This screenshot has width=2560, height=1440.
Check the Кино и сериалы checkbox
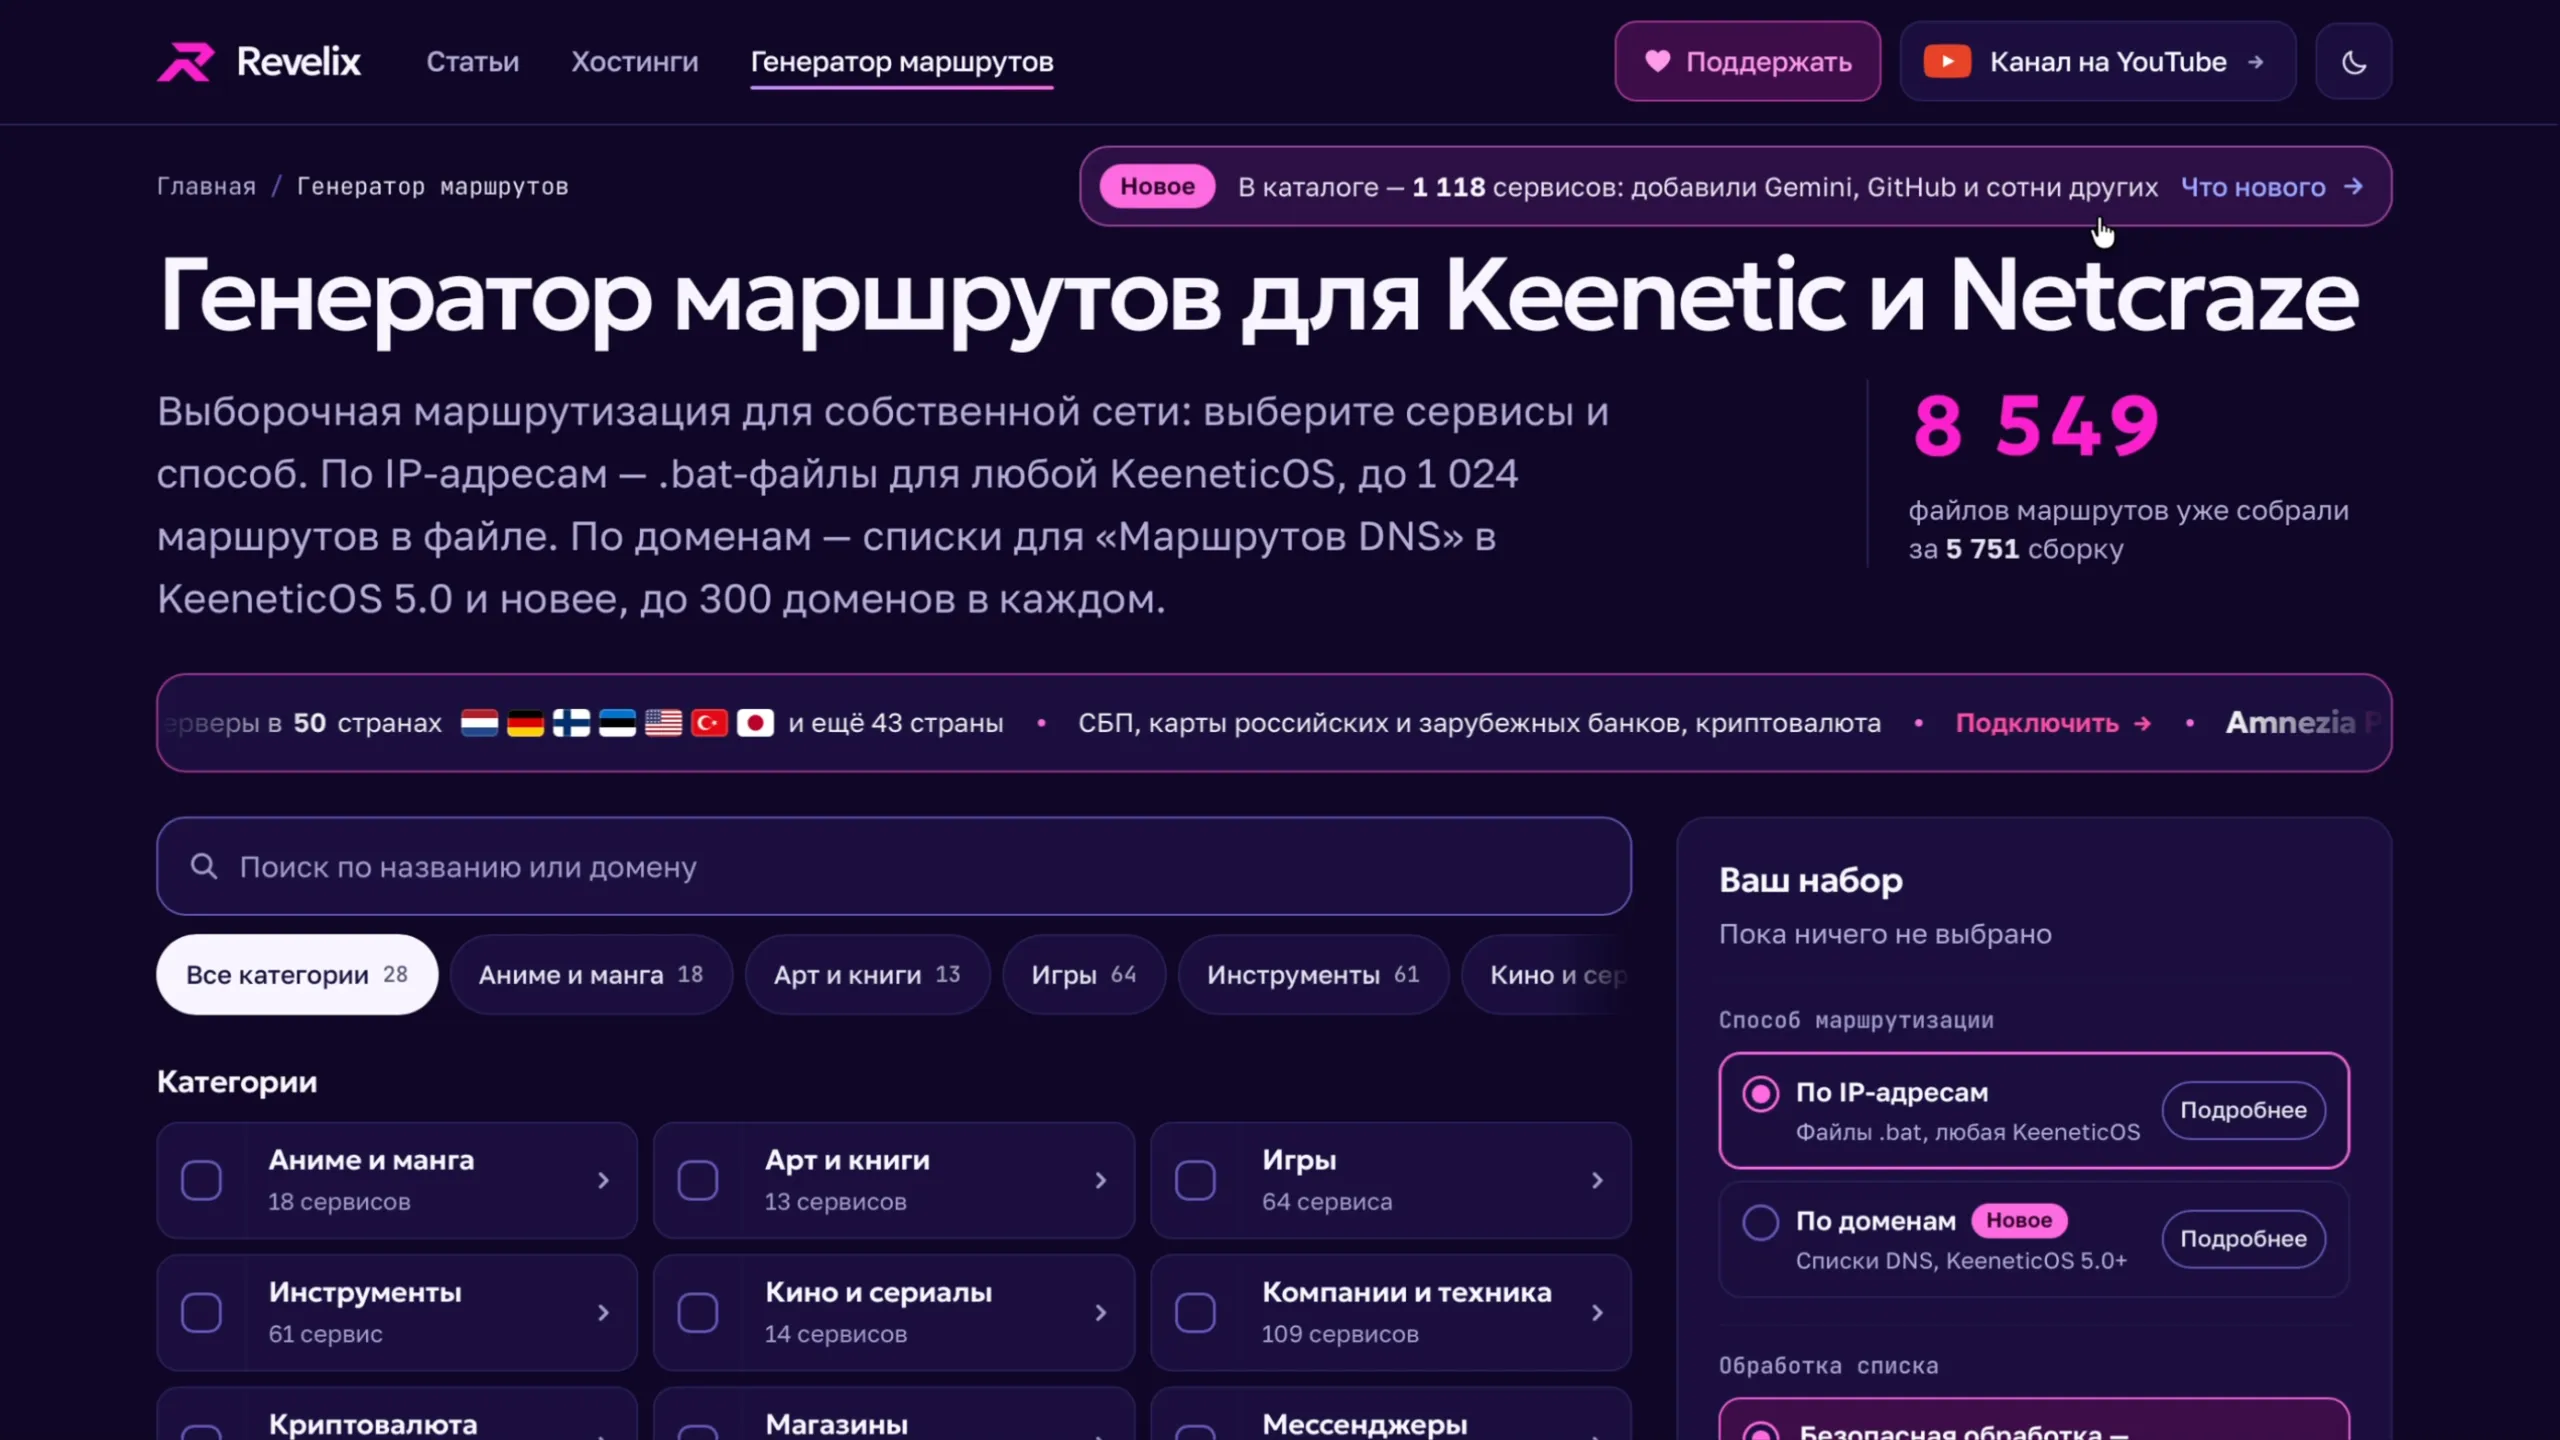698,1312
